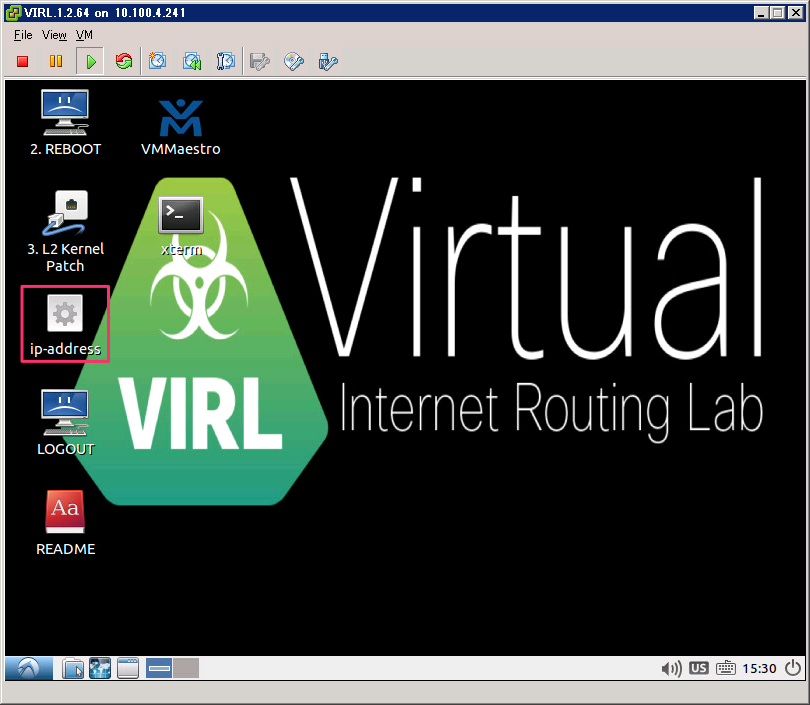810x705 pixels.
Task: Click the keyboard tray icon
Action: tap(725, 668)
